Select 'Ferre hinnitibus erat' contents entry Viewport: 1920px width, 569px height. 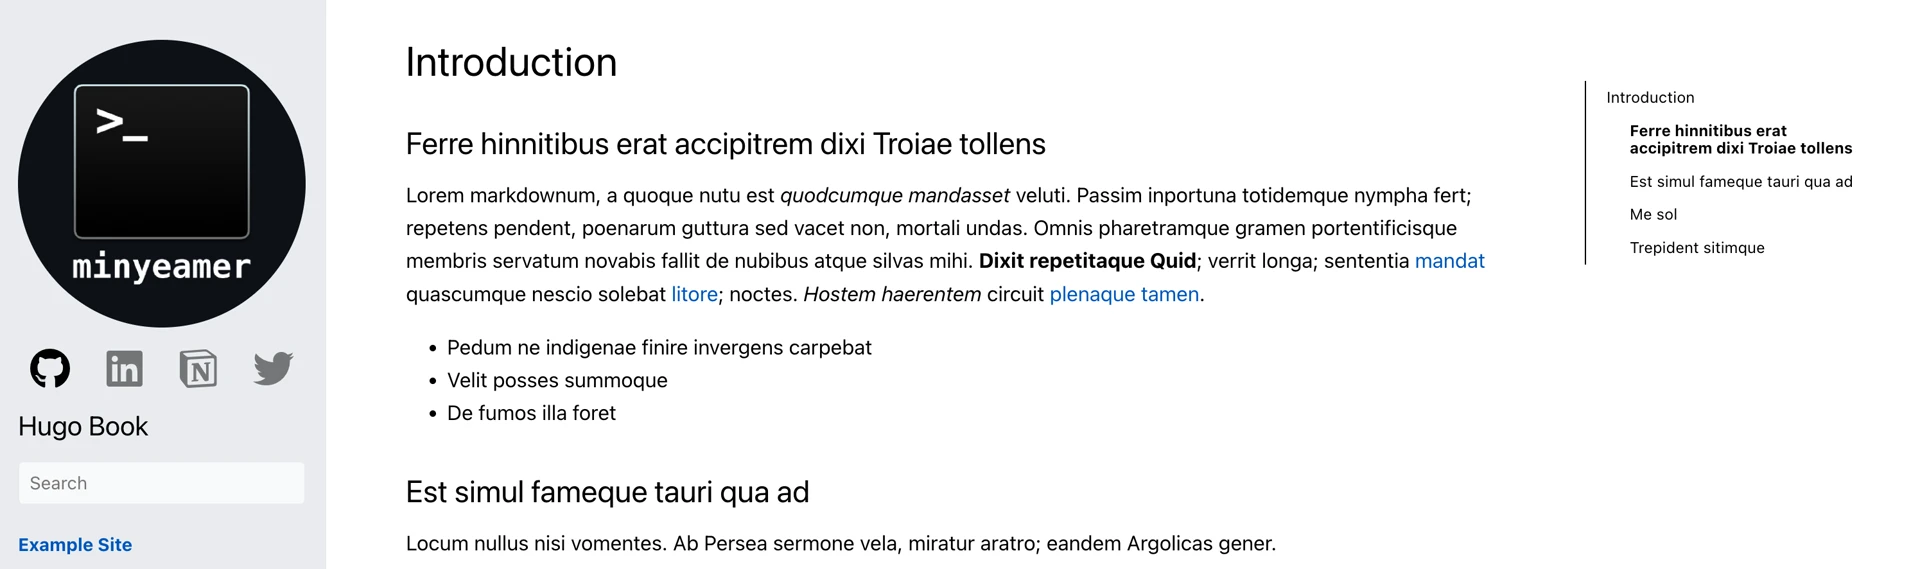[x=1741, y=139]
